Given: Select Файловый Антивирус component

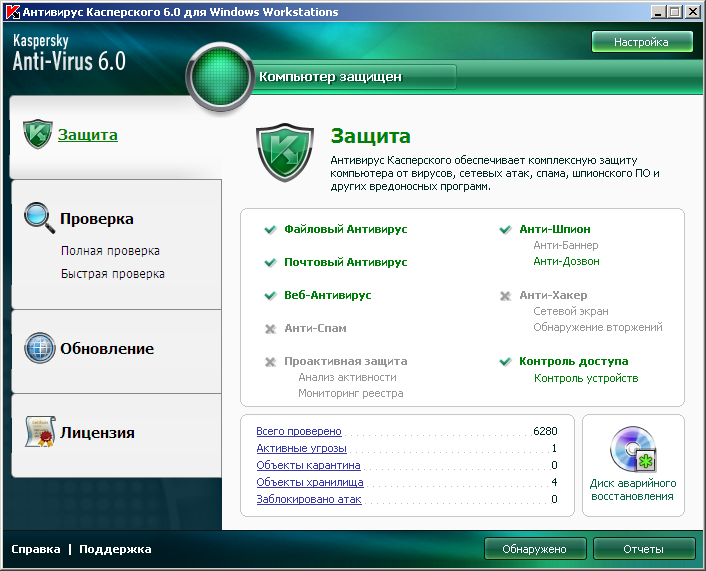Looking at the screenshot, I should coord(346,229).
